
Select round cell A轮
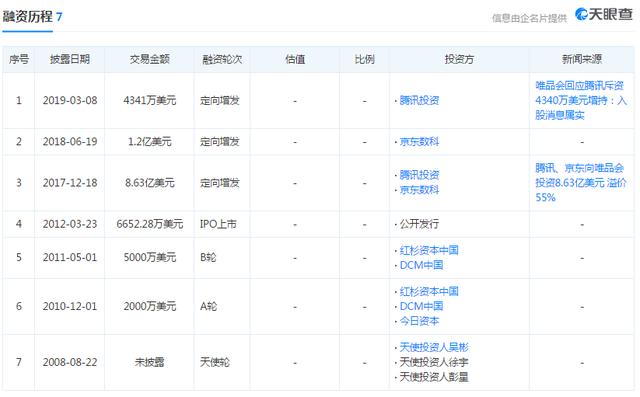(x=208, y=306)
